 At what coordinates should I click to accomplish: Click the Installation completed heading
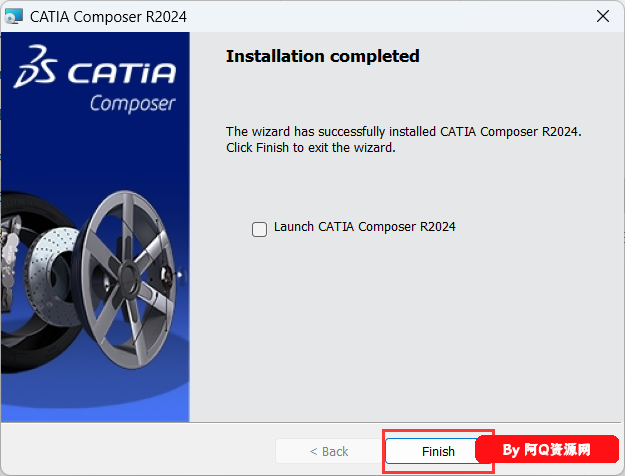click(322, 56)
